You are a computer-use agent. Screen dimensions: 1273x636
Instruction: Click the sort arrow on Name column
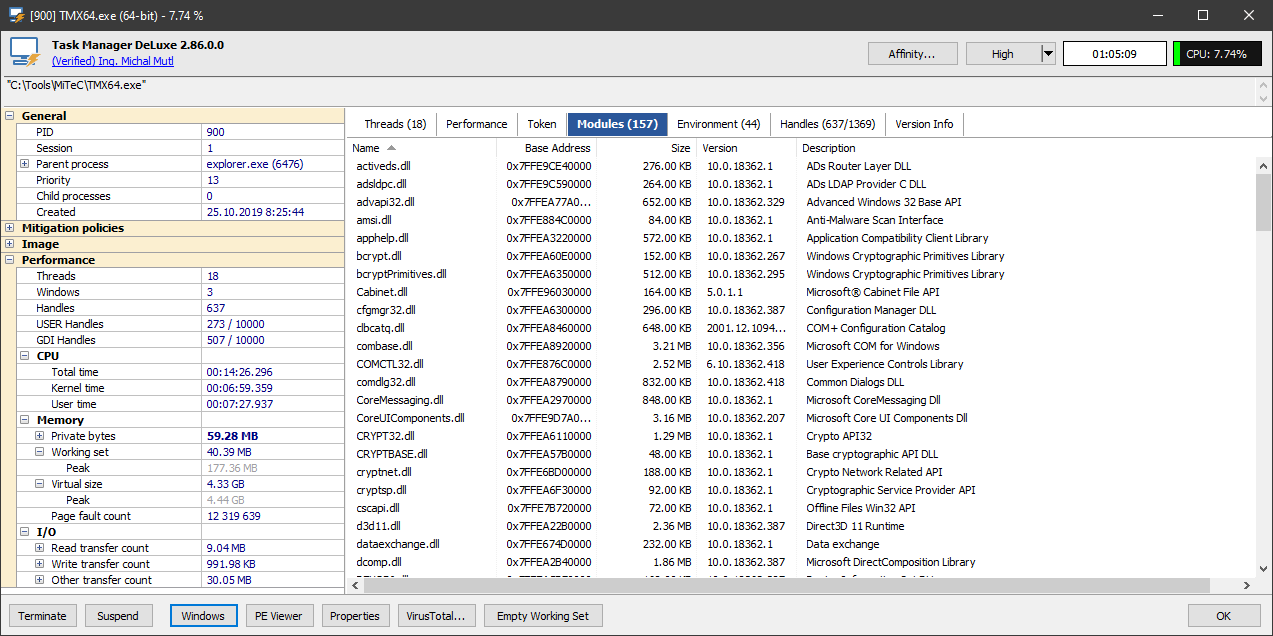pyautogui.click(x=392, y=148)
